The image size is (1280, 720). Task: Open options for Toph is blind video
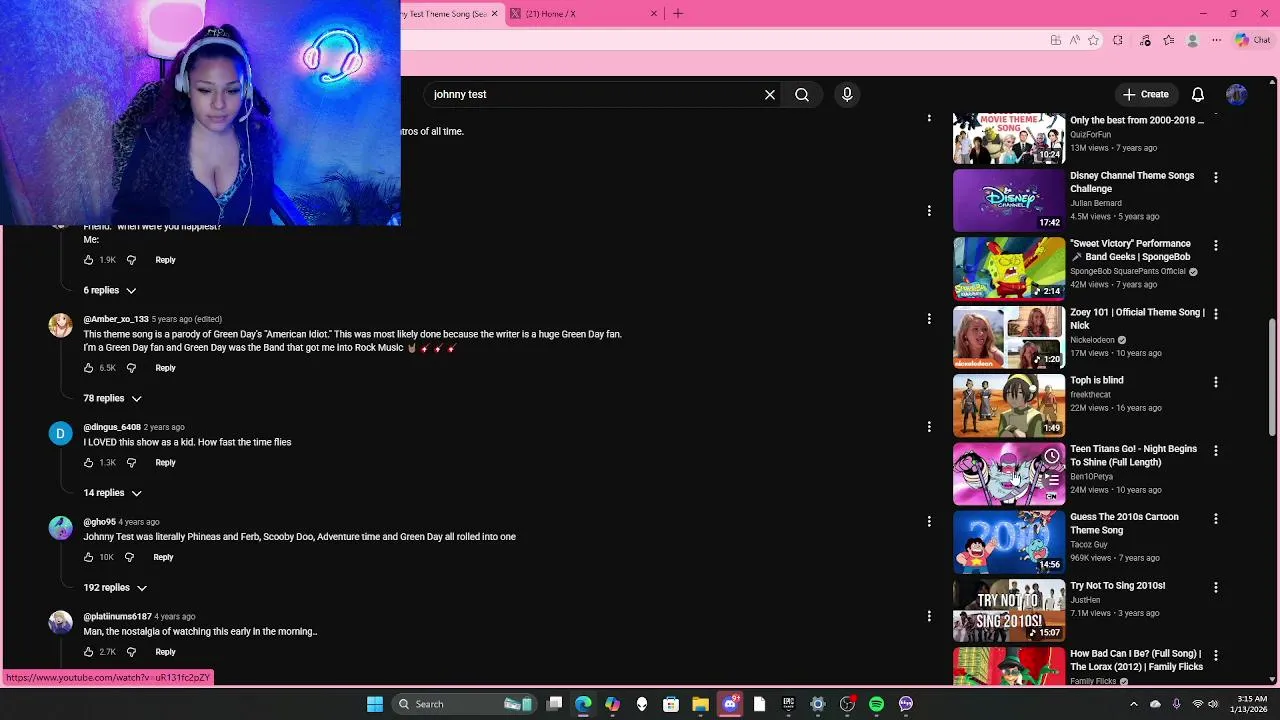1215,382
